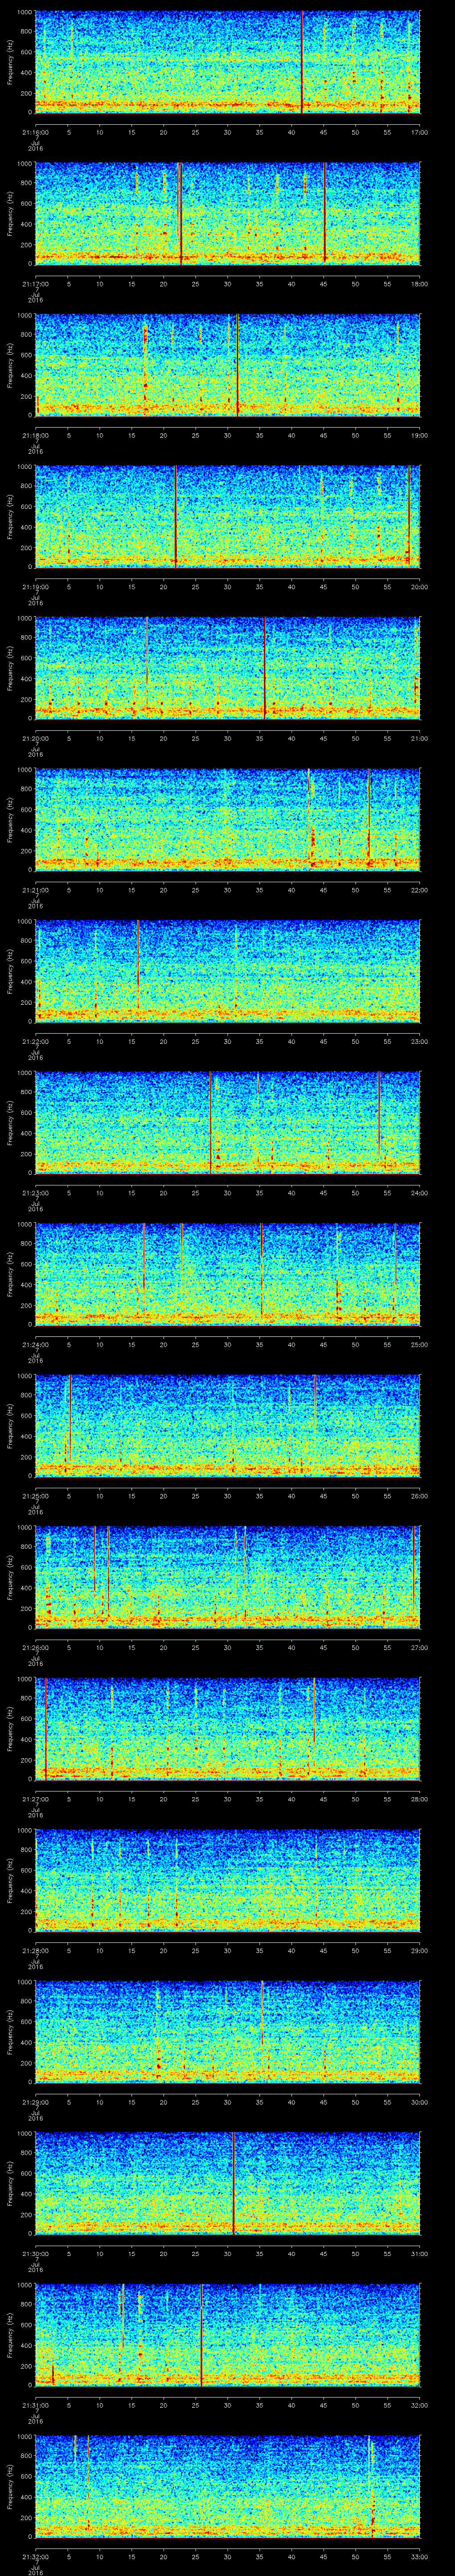
Task: Click the 25:00 end time label
Action: coord(419,1345)
